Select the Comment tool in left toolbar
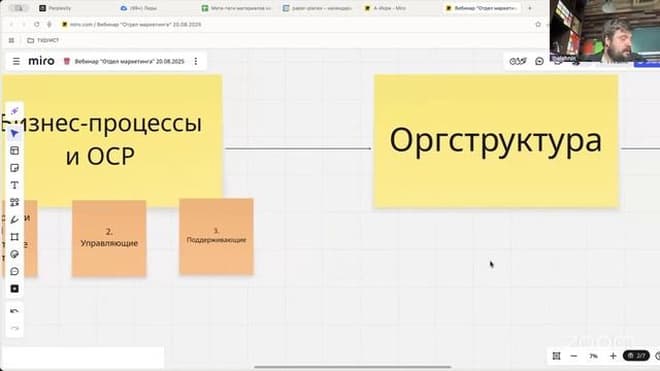The width and height of the screenshot is (660, 371). pos(14,272)
